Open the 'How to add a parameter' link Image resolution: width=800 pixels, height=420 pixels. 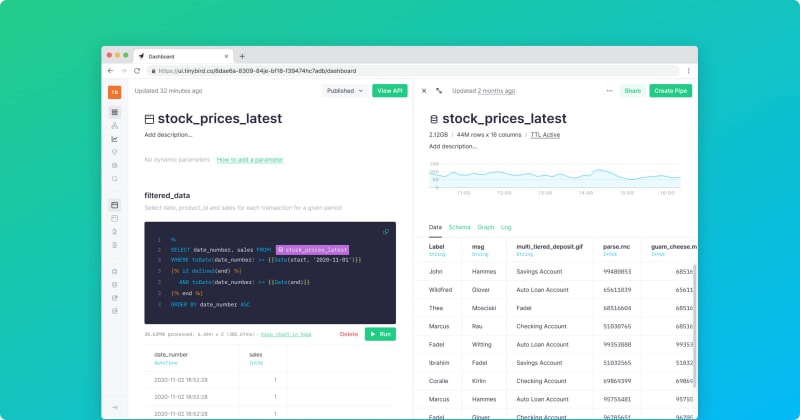(249, 159)
